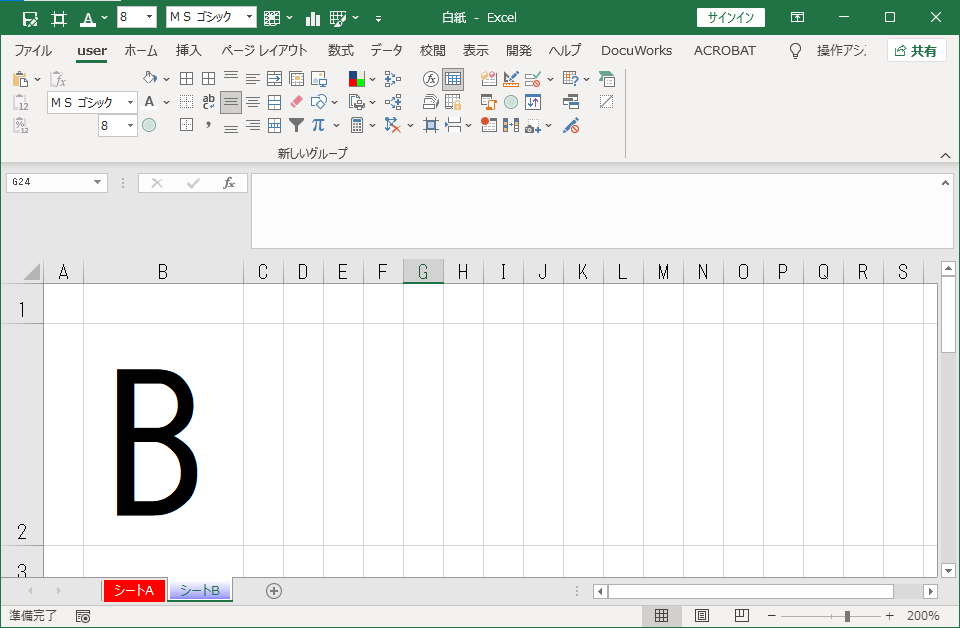Open the customize quick access toolbar dropdown
The image size is (960, 628).
(x=378, y=19)
